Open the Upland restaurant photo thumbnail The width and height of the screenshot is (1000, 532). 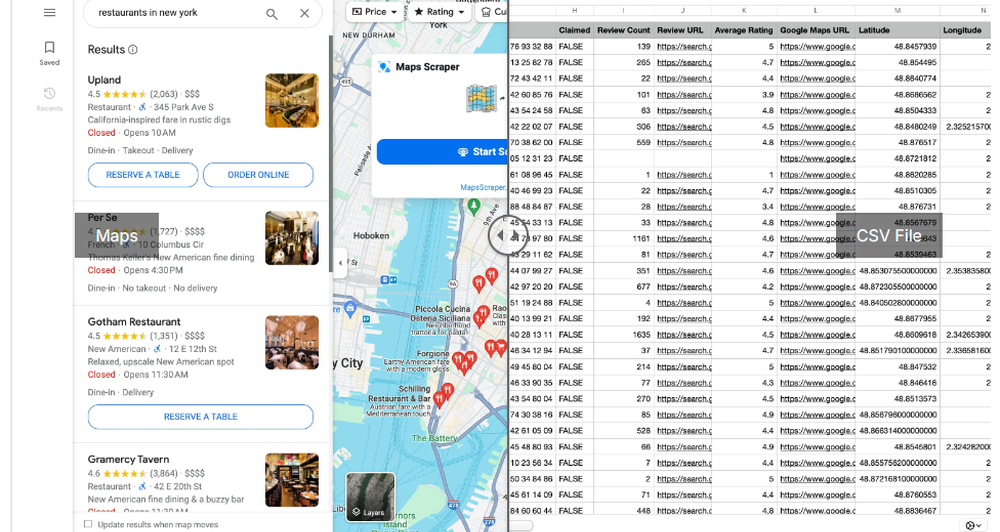pyautogui.click(x=292, y=101)
